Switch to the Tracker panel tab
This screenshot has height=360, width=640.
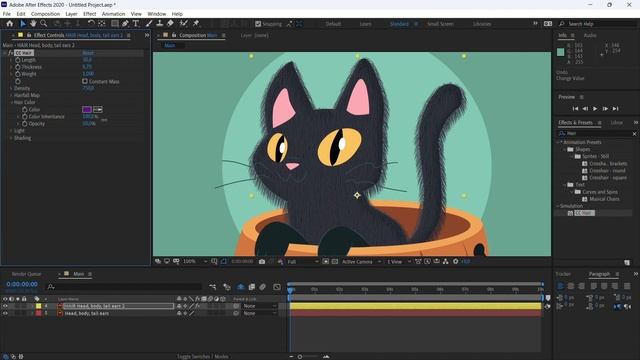(563, 274)
